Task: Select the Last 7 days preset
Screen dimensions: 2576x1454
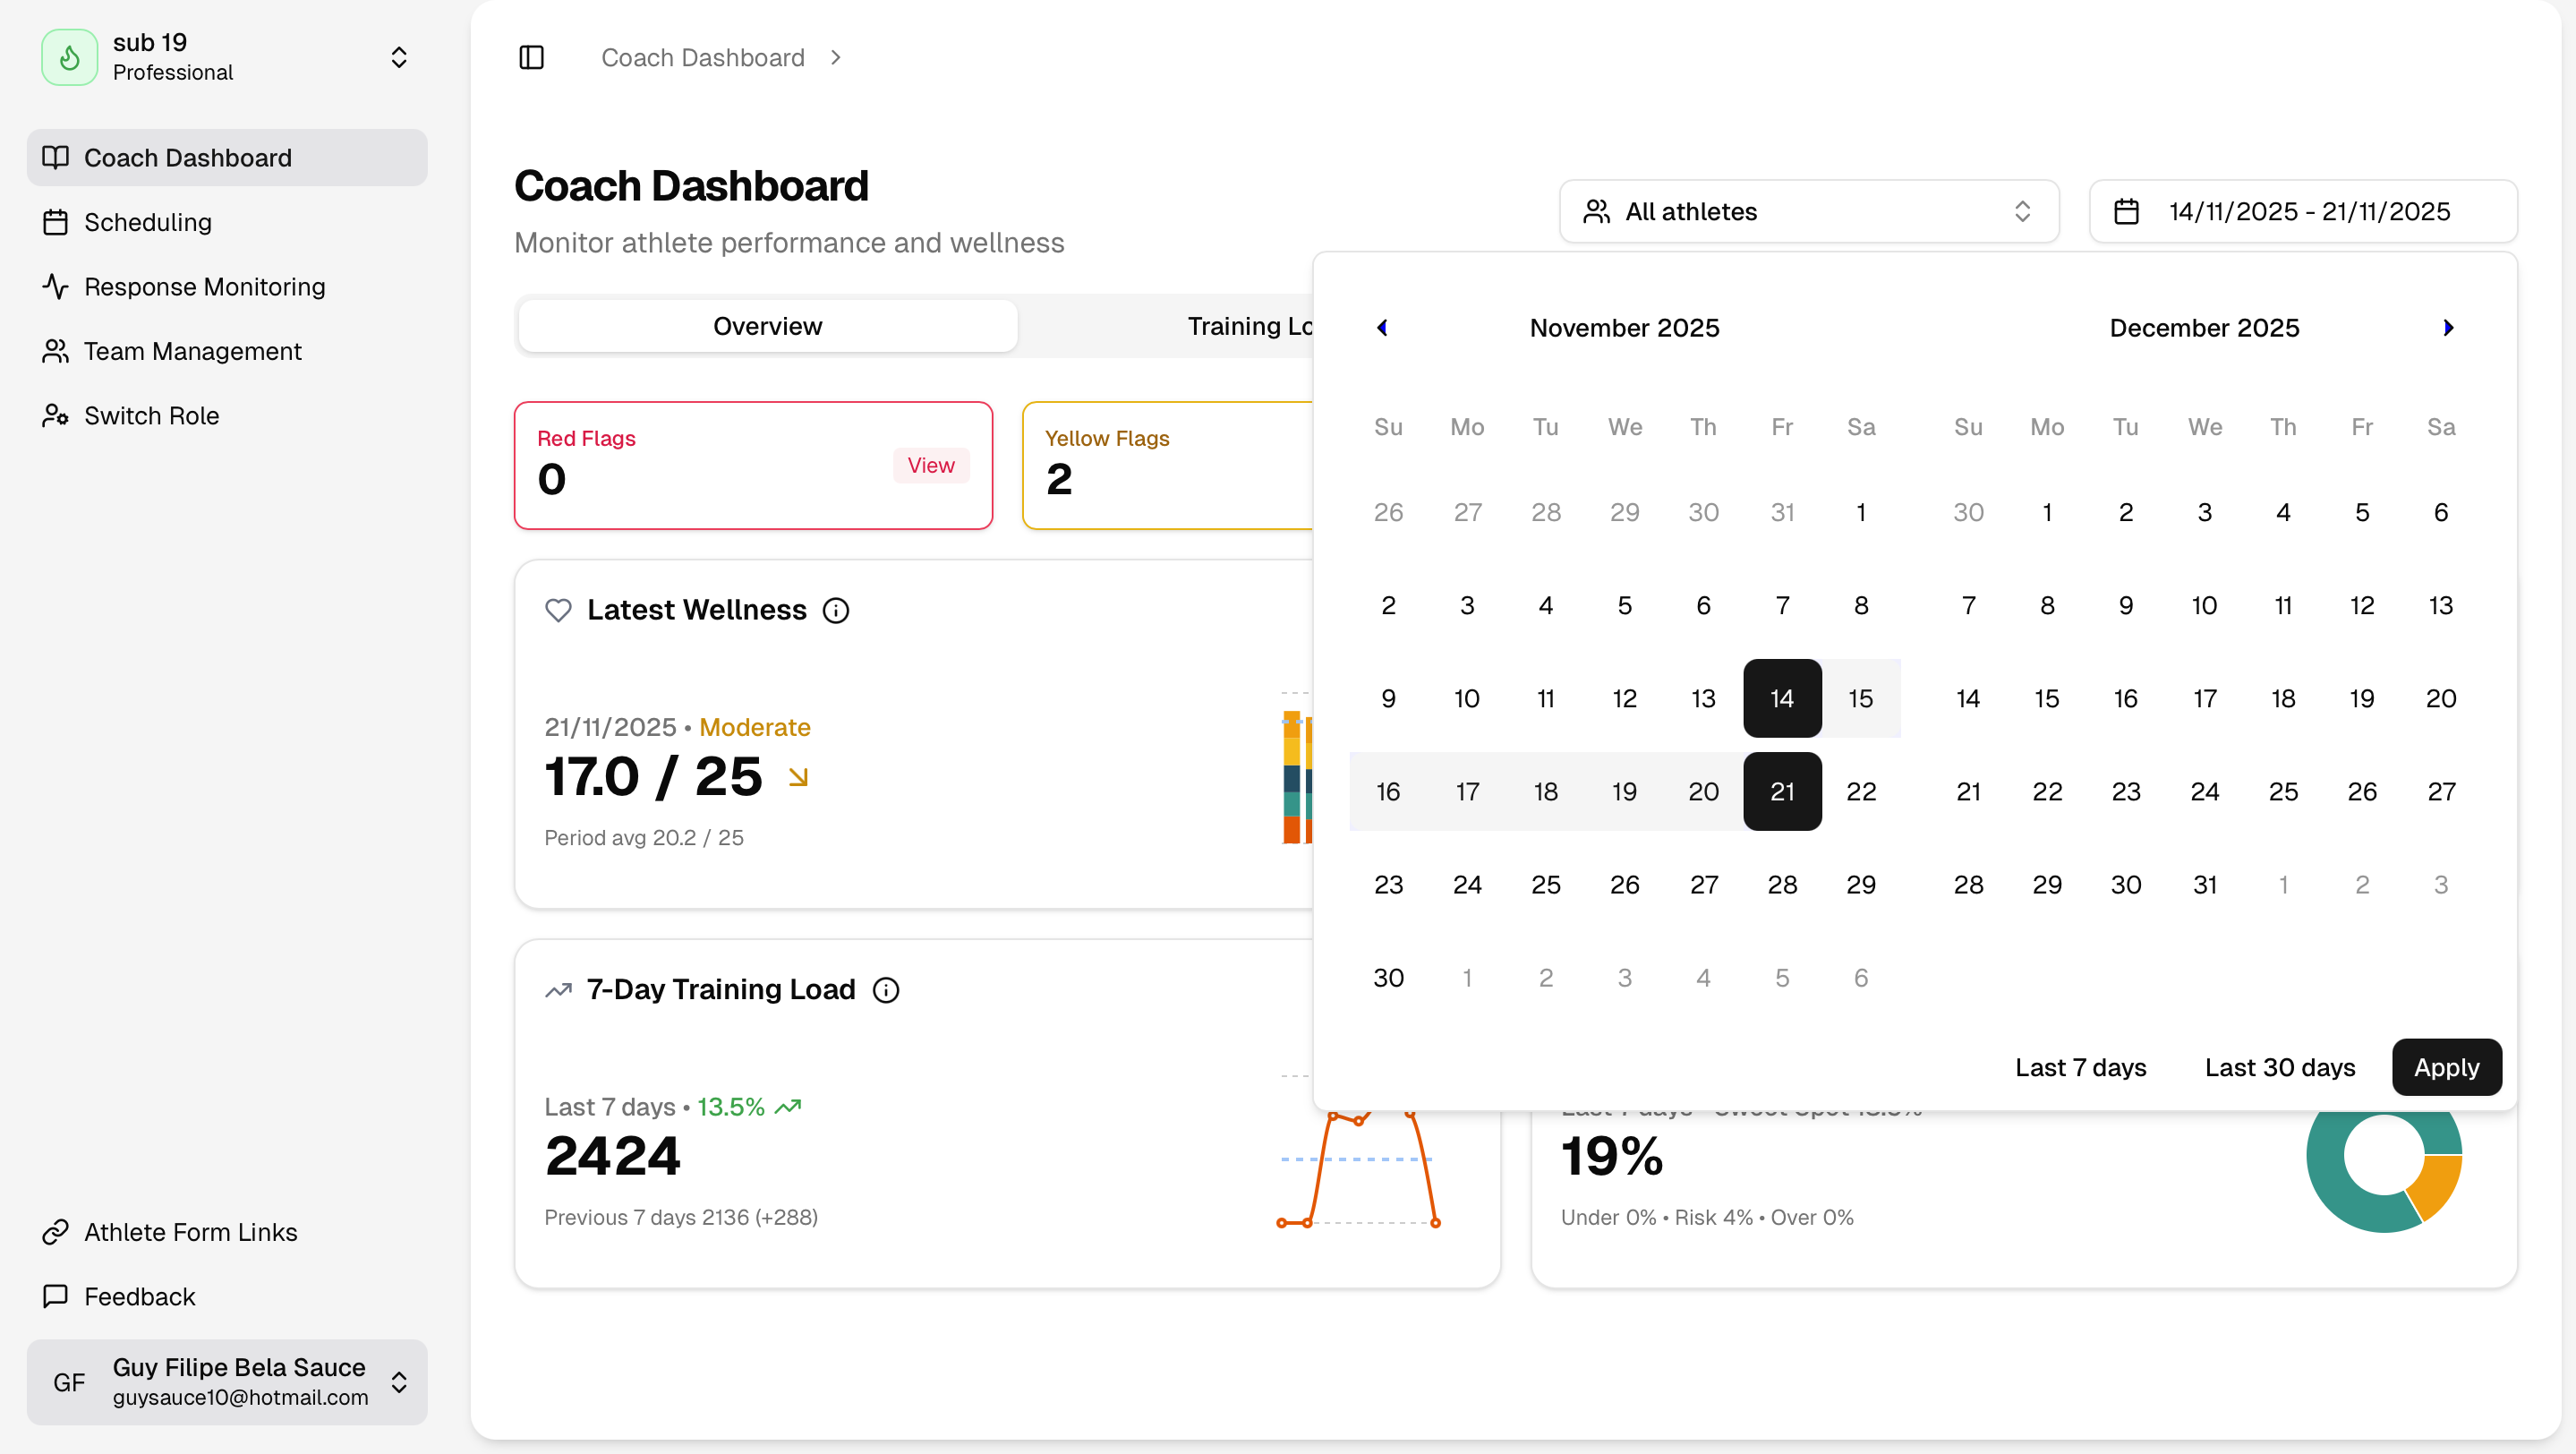Action: [2080, 1067]
